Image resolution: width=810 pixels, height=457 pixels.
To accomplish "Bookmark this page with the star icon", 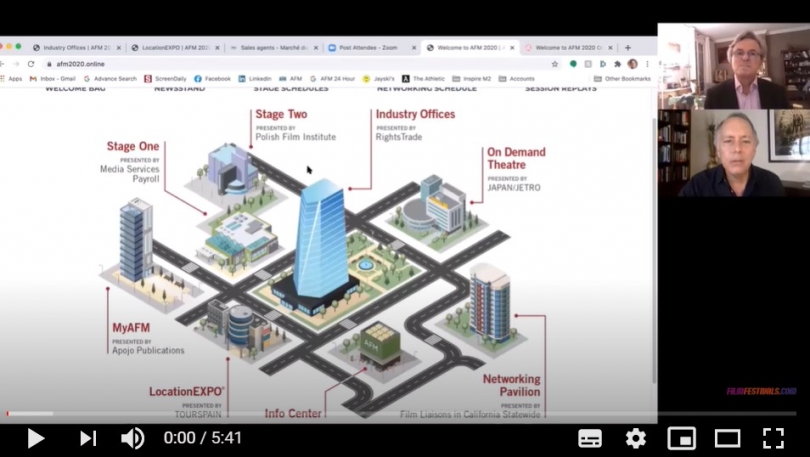I will point(555,64).
